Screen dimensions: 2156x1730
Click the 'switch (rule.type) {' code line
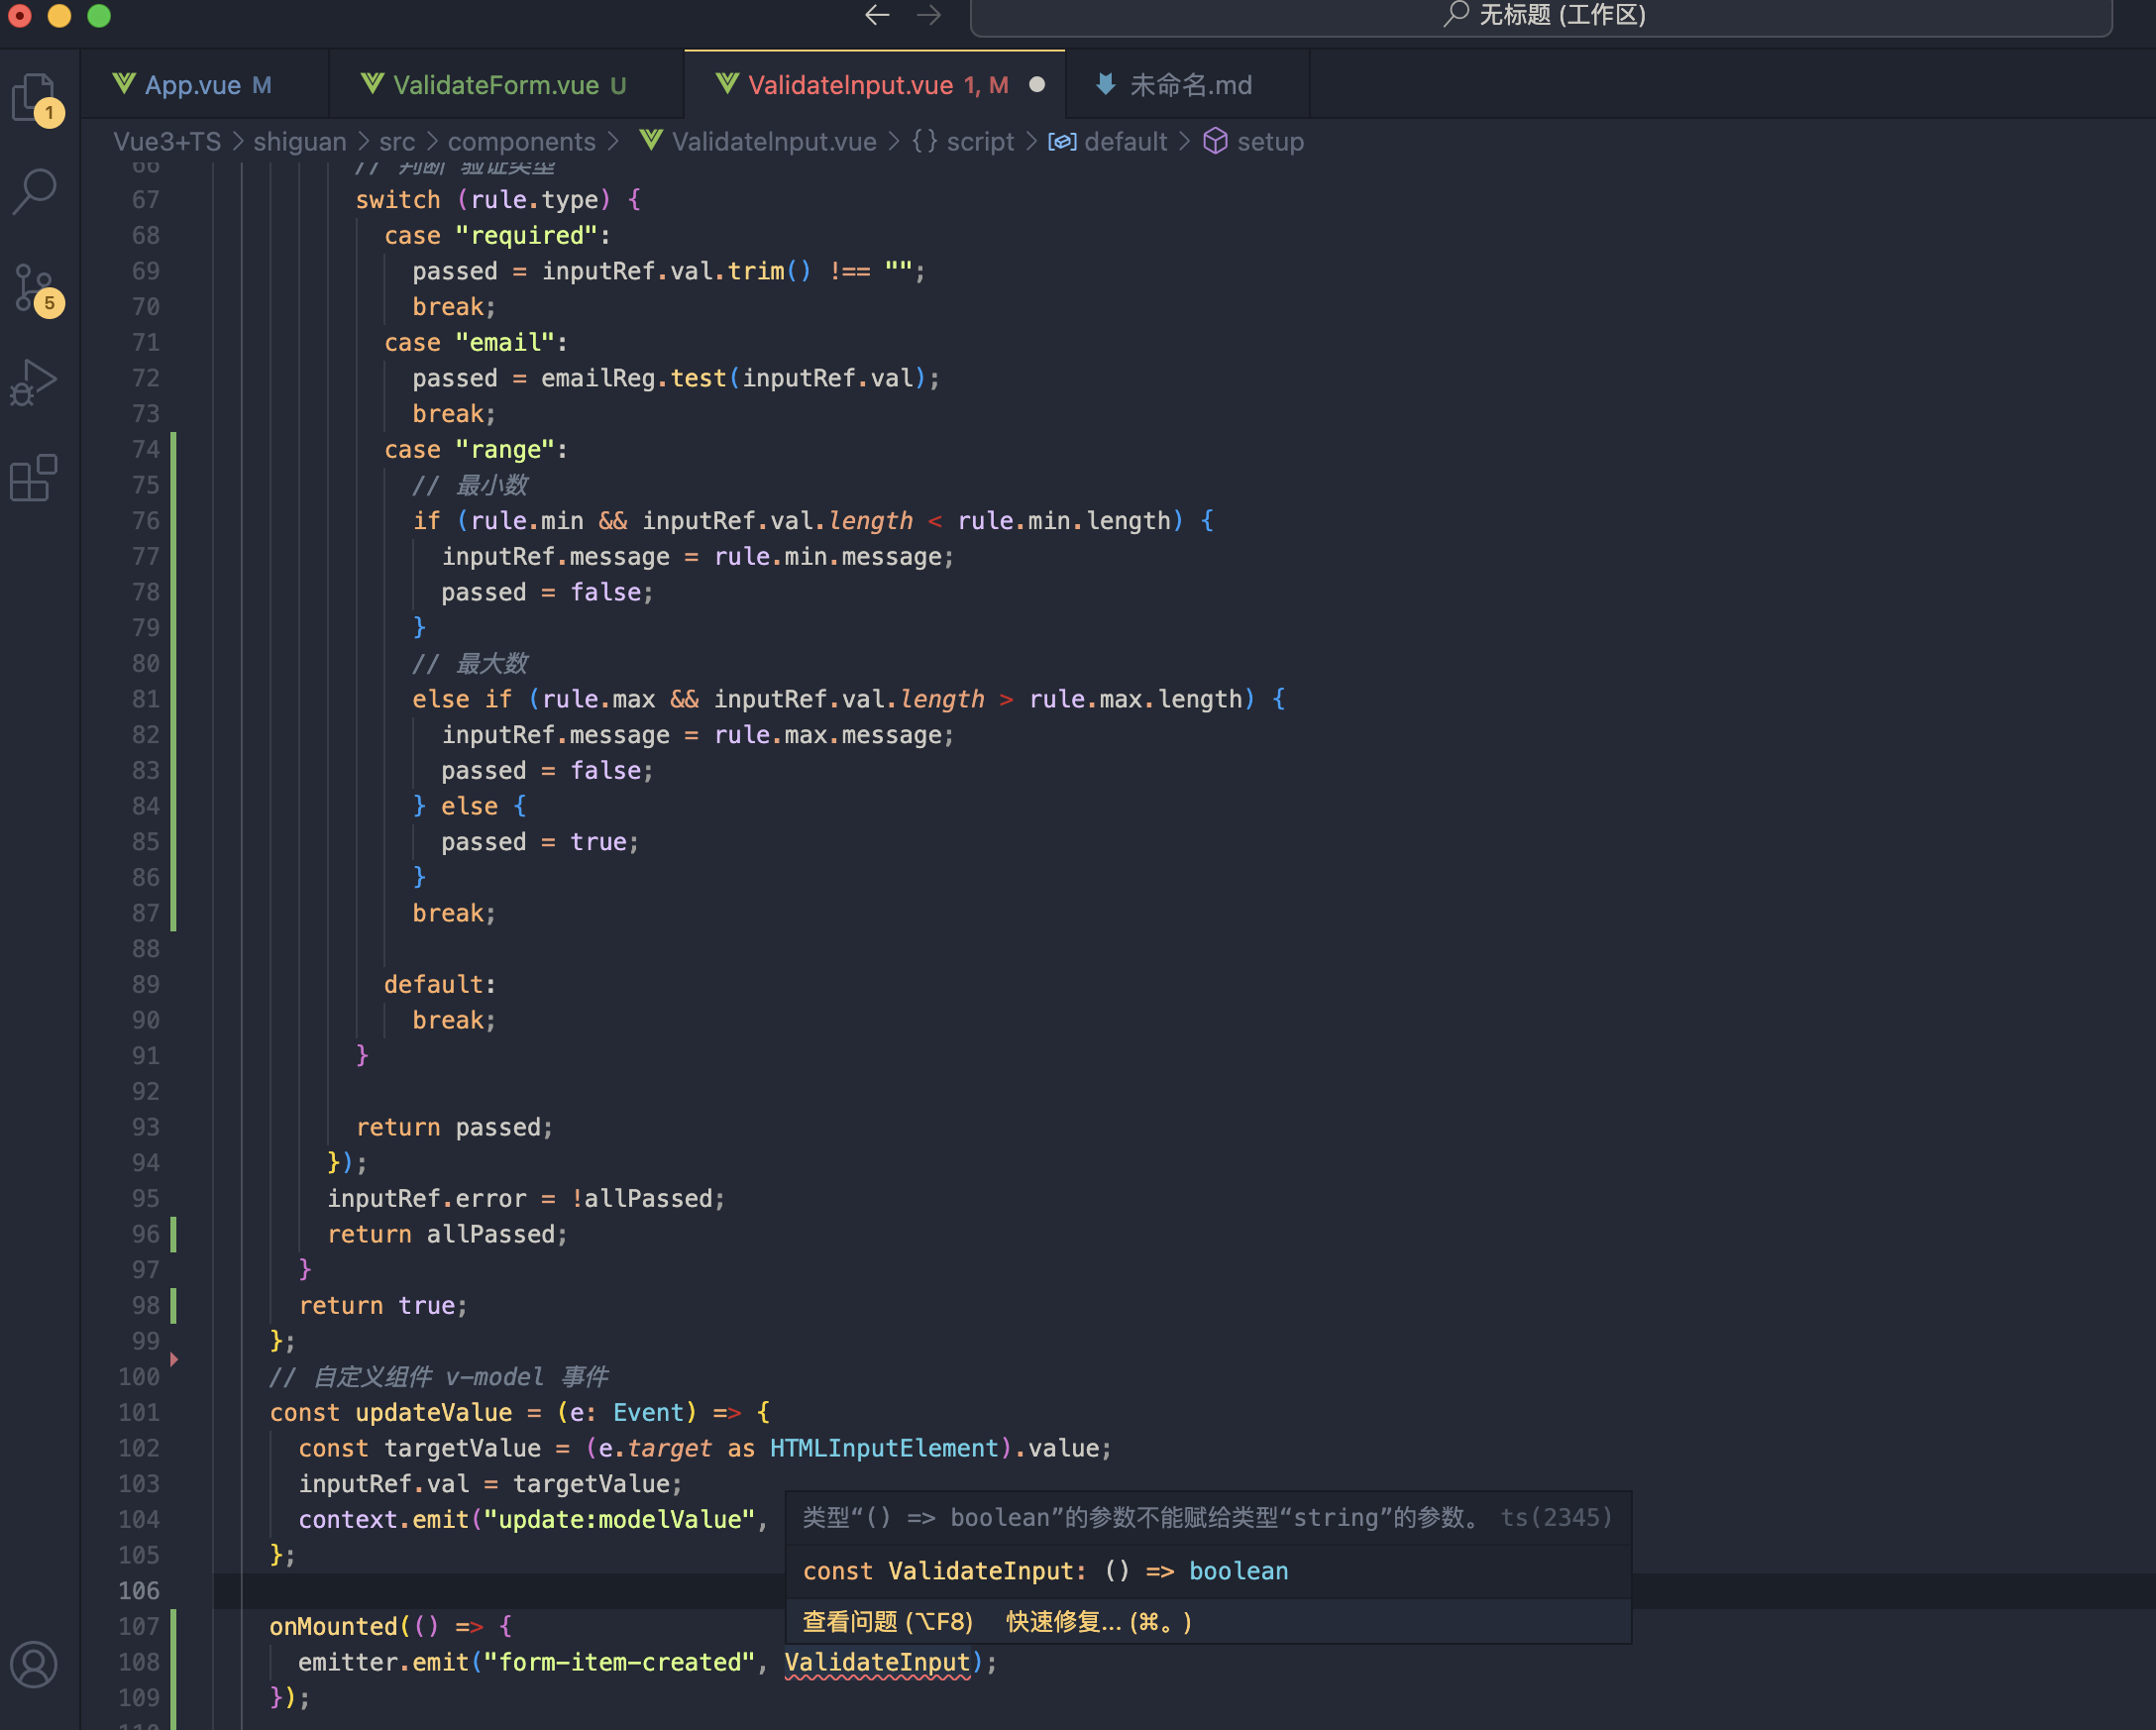[x=498, y=200]
